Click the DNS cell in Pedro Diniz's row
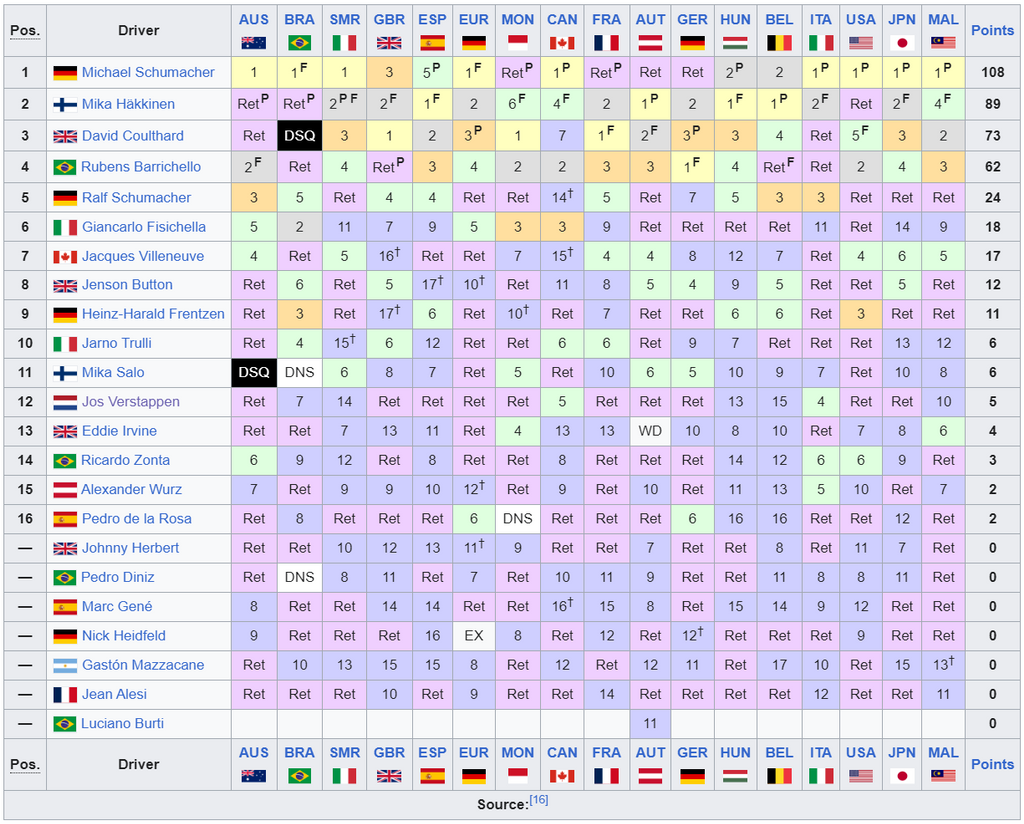 [300, 577]
